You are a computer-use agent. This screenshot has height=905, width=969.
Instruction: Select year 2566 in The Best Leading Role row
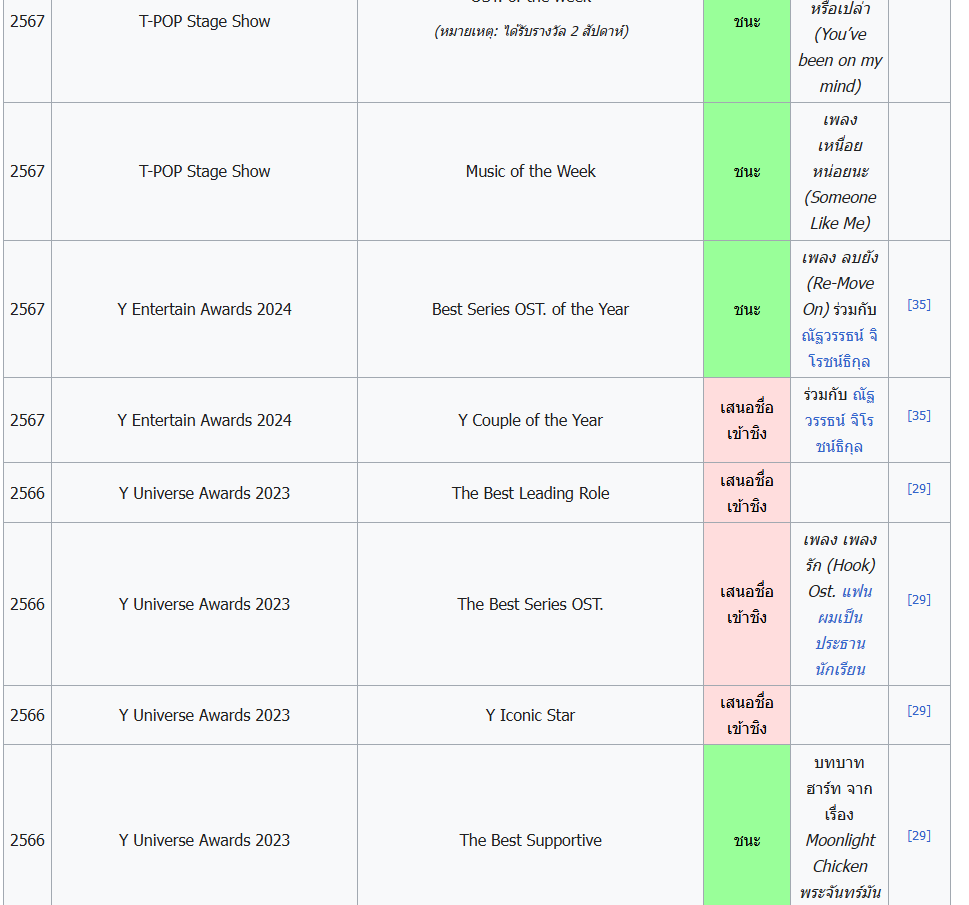click(27, 493)
